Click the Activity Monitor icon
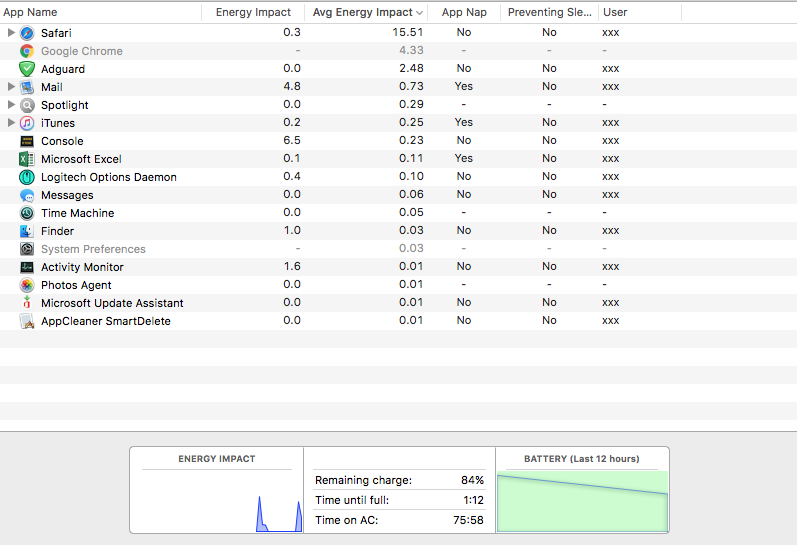 [27, 267]
